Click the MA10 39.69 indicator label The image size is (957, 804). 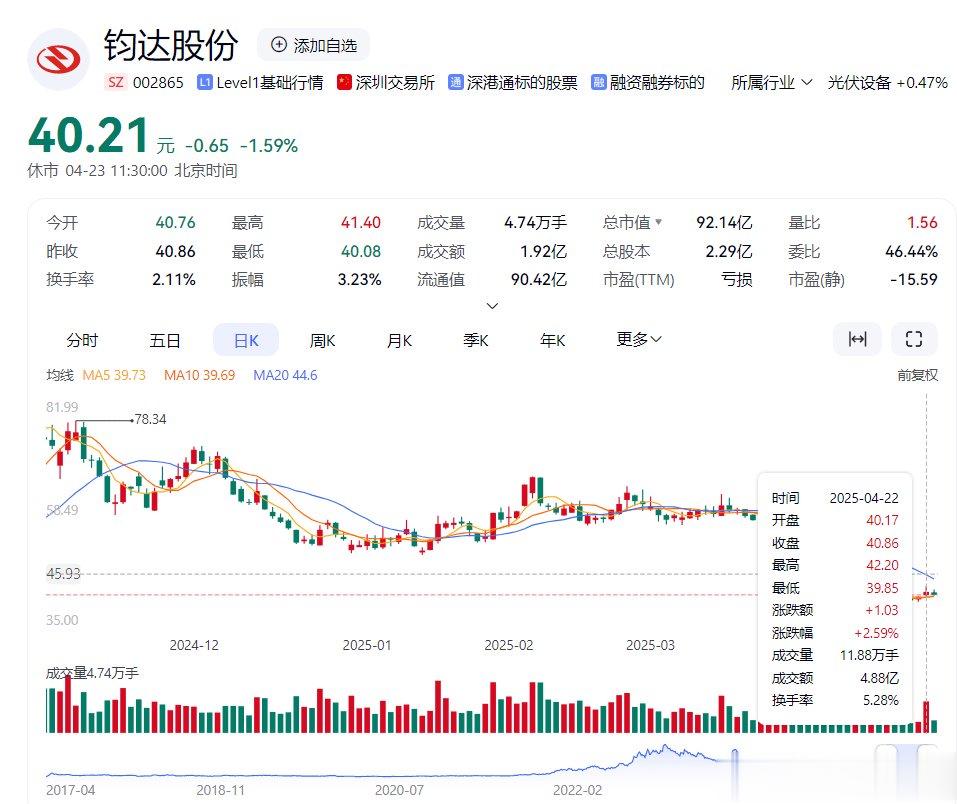200,375
